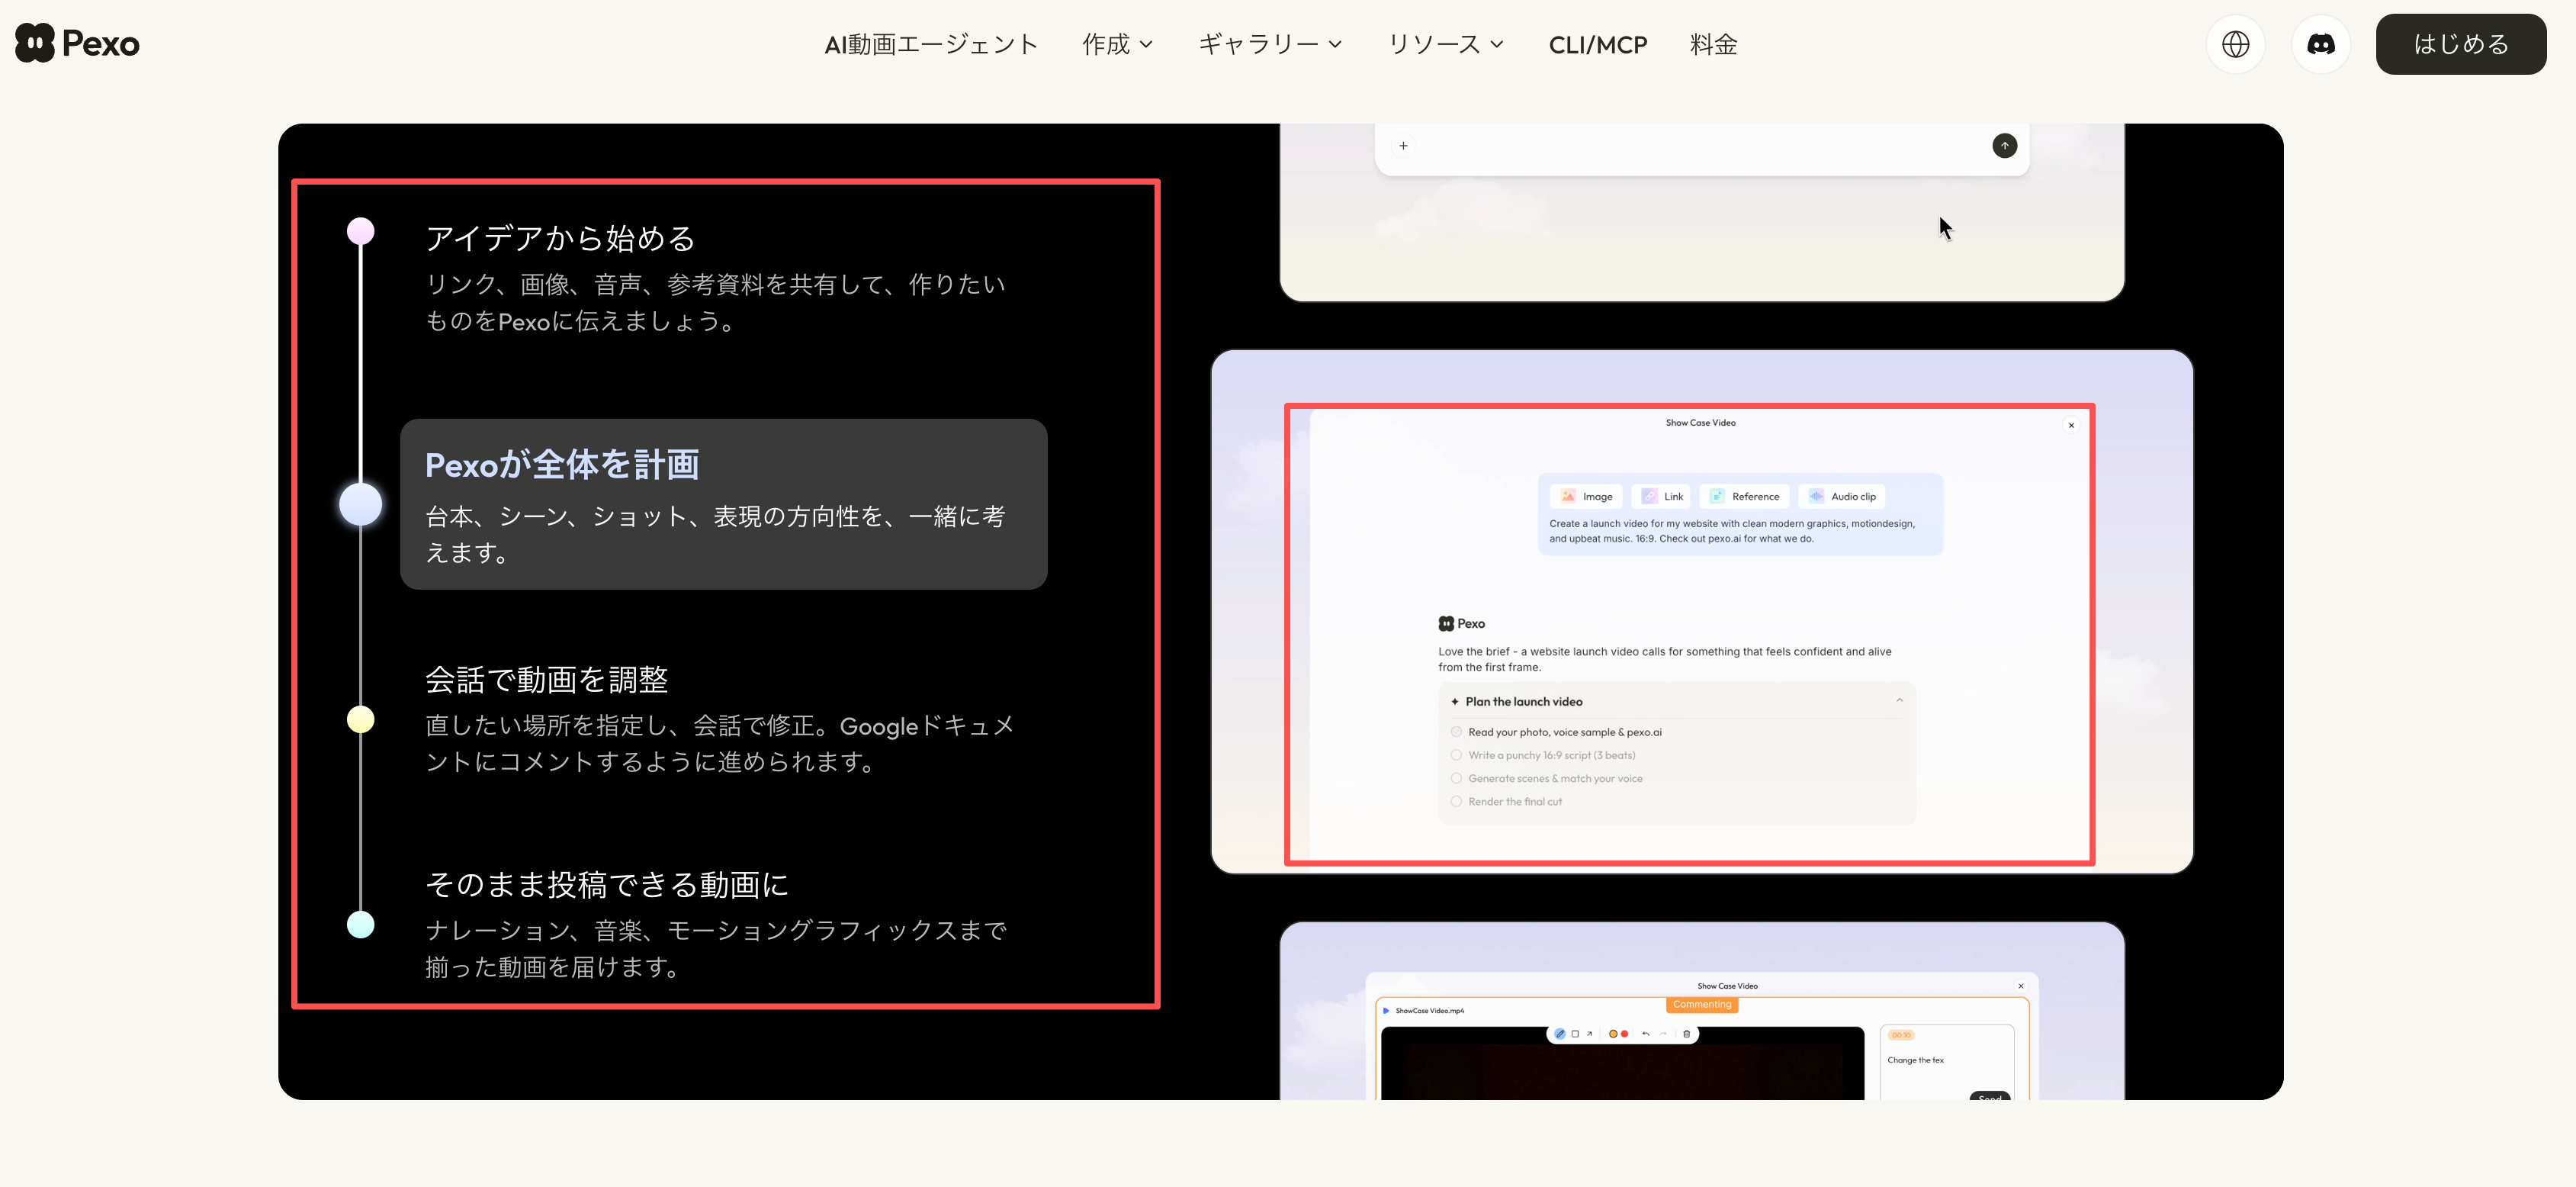Click the Commenting mode label
This screenshot has width=2576, height=1187.
(1701, 1004)
